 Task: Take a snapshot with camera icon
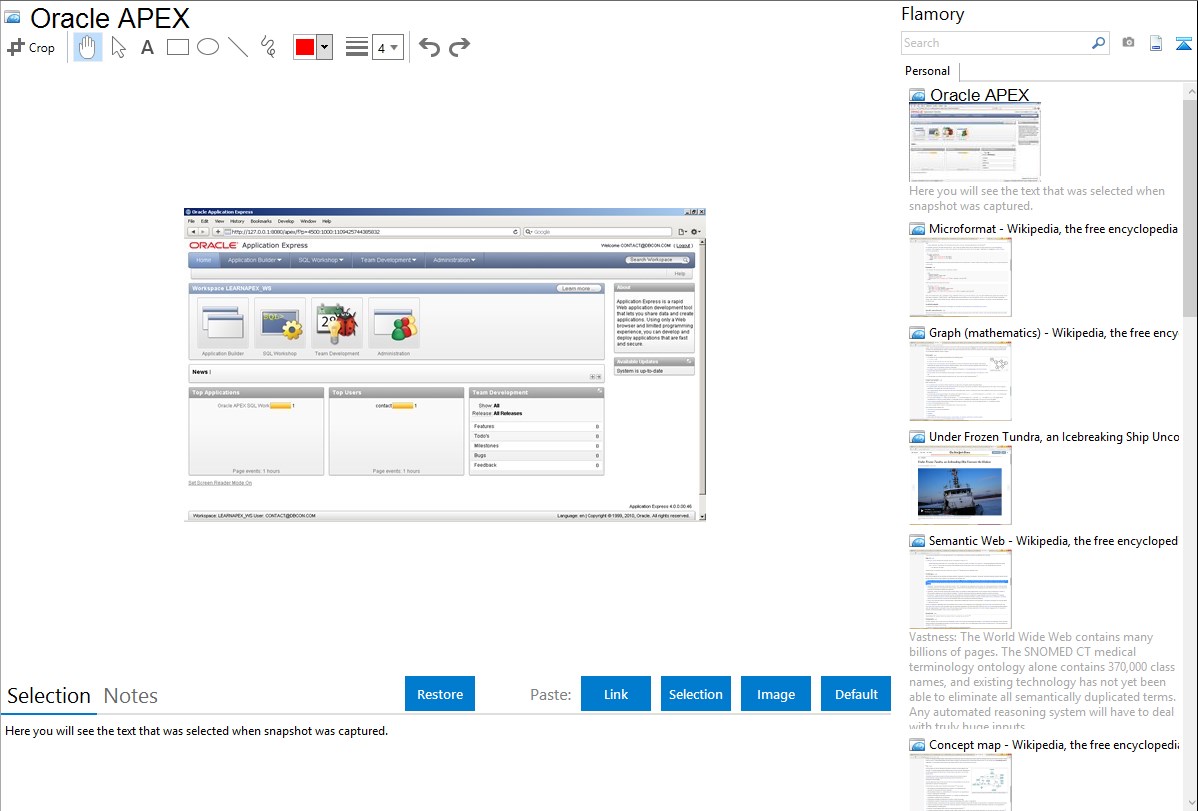1128,43
